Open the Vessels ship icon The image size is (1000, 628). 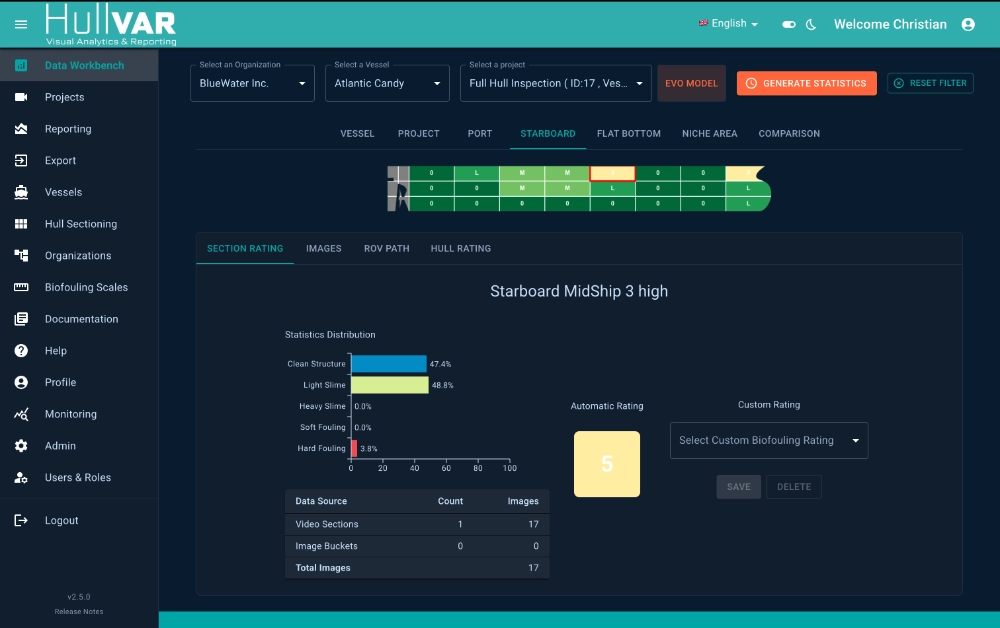(21, 192)
